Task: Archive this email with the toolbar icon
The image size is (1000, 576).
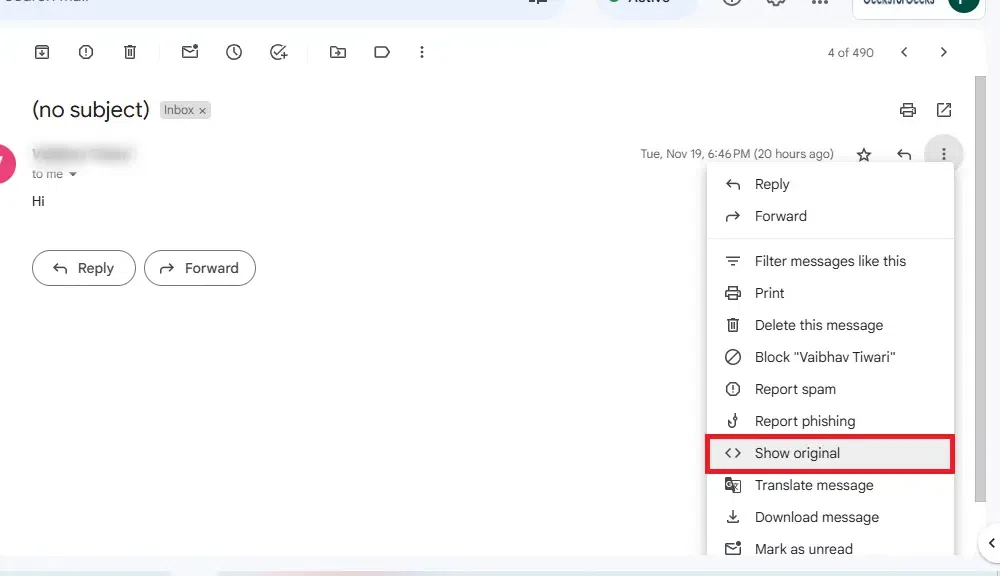Action: click(x=41, y=52)
